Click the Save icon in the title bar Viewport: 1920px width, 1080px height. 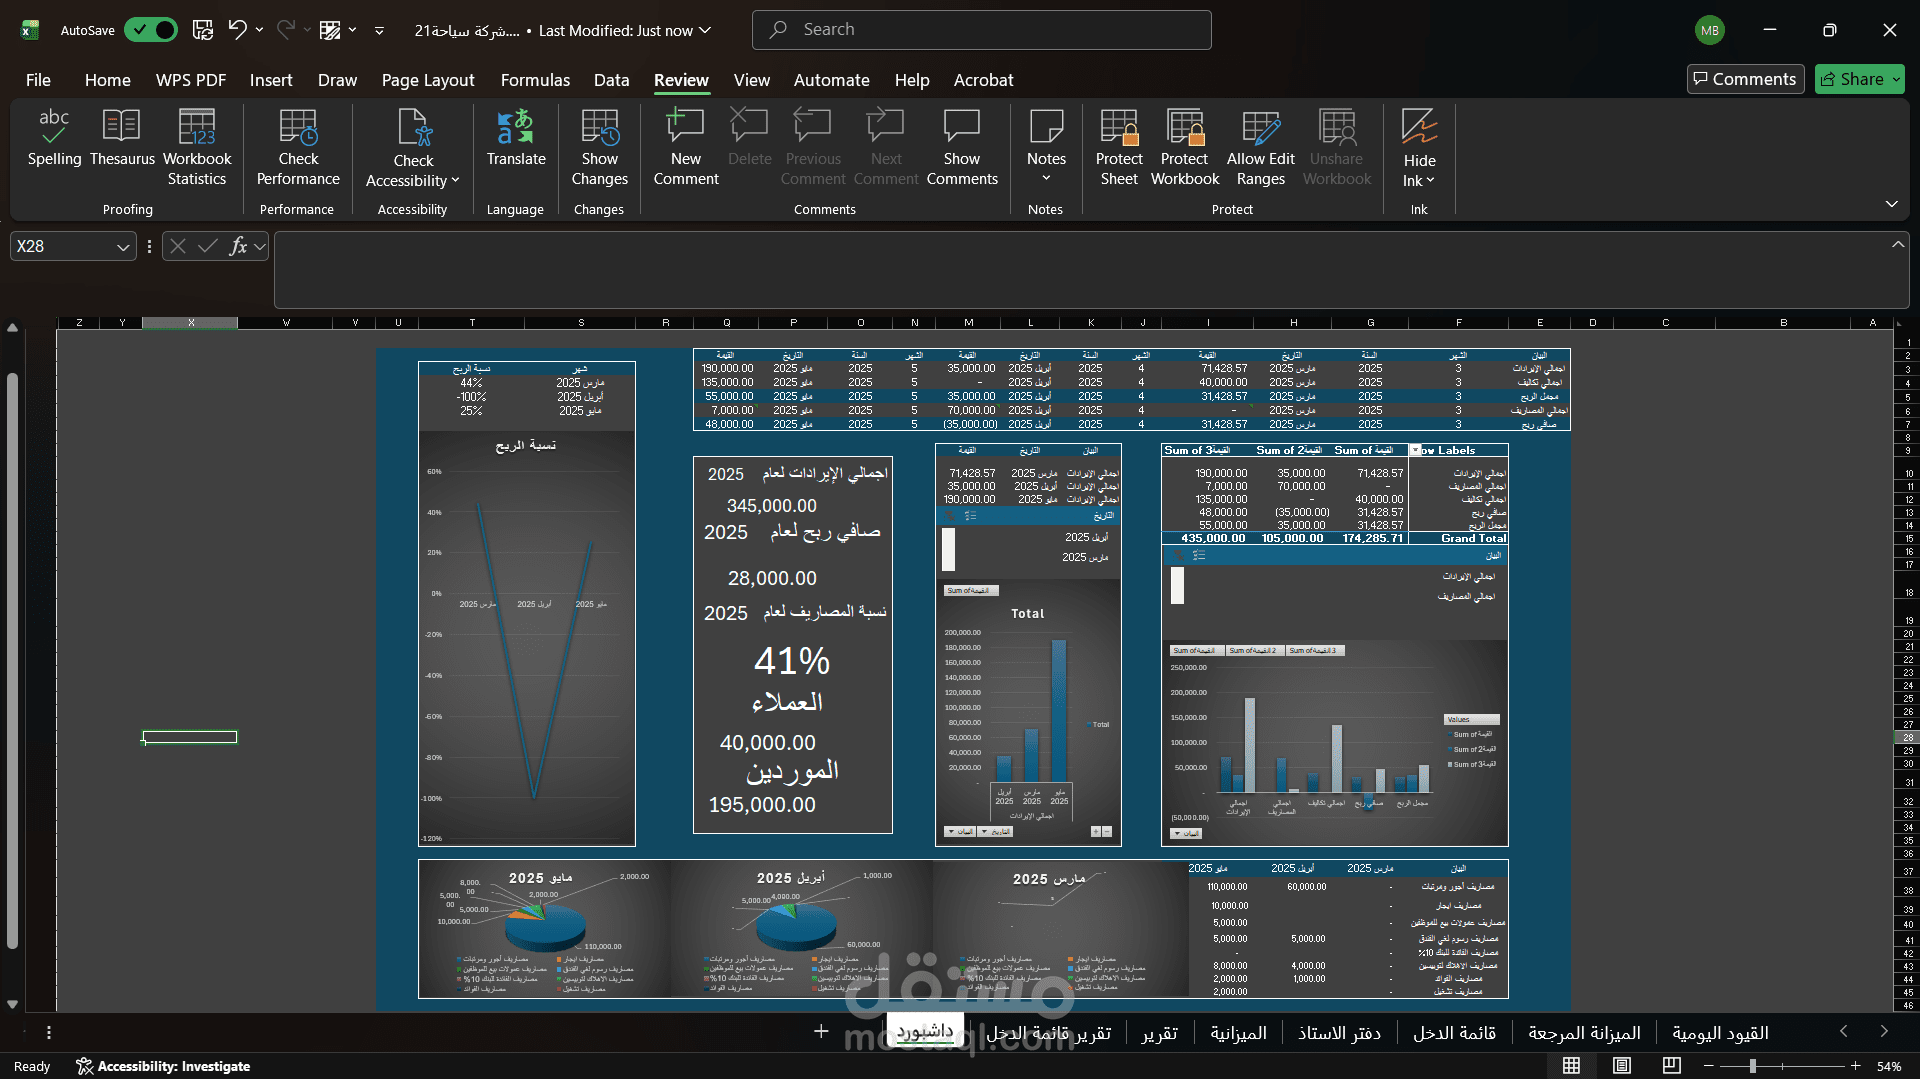point(203,30)
